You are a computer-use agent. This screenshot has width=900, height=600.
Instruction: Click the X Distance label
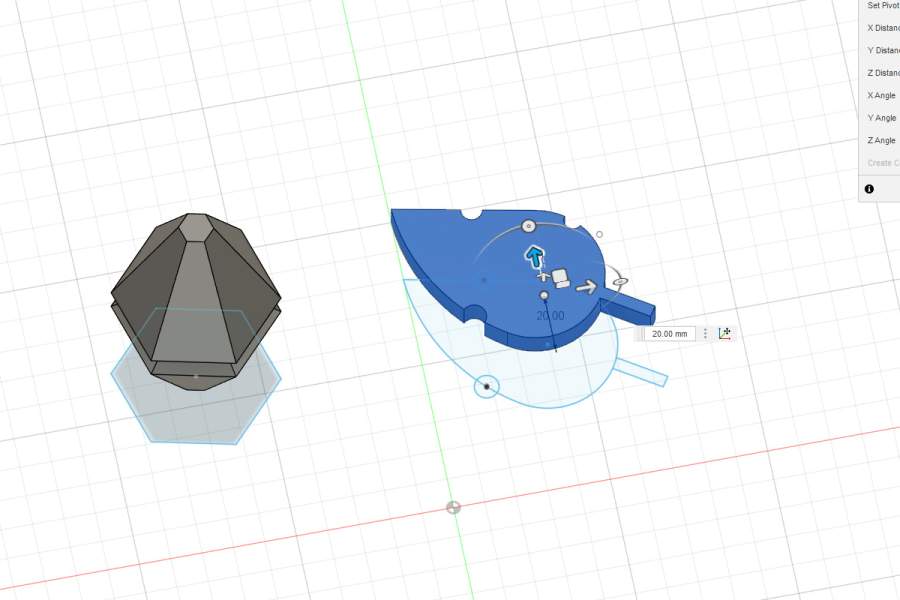[x=883, y=28]
